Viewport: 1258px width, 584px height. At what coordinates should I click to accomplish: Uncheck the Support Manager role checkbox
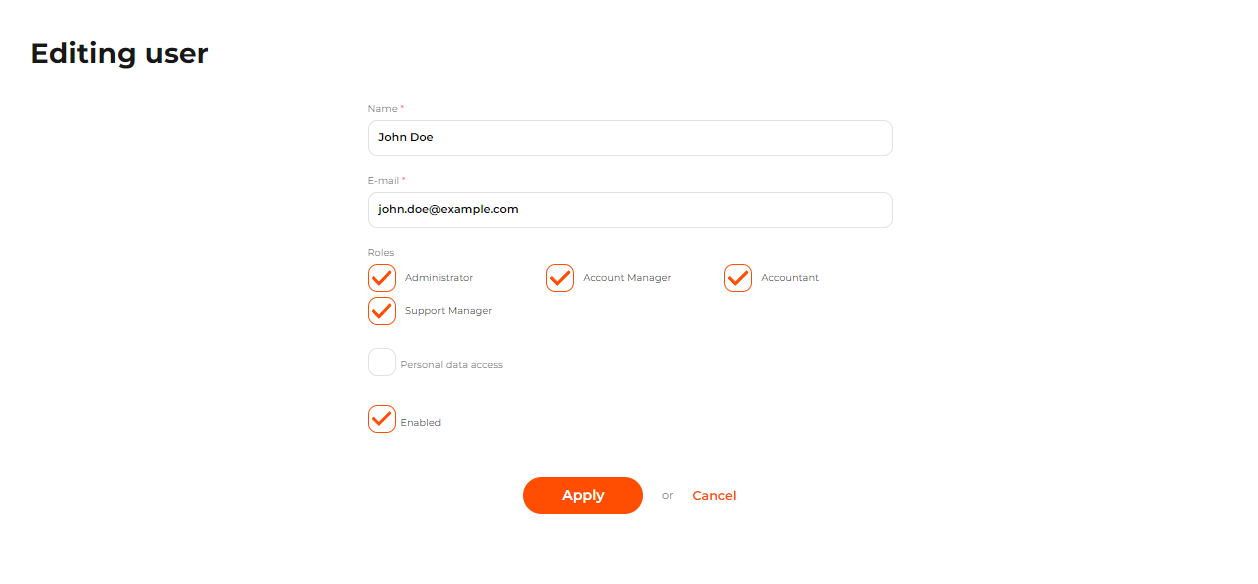382,311
